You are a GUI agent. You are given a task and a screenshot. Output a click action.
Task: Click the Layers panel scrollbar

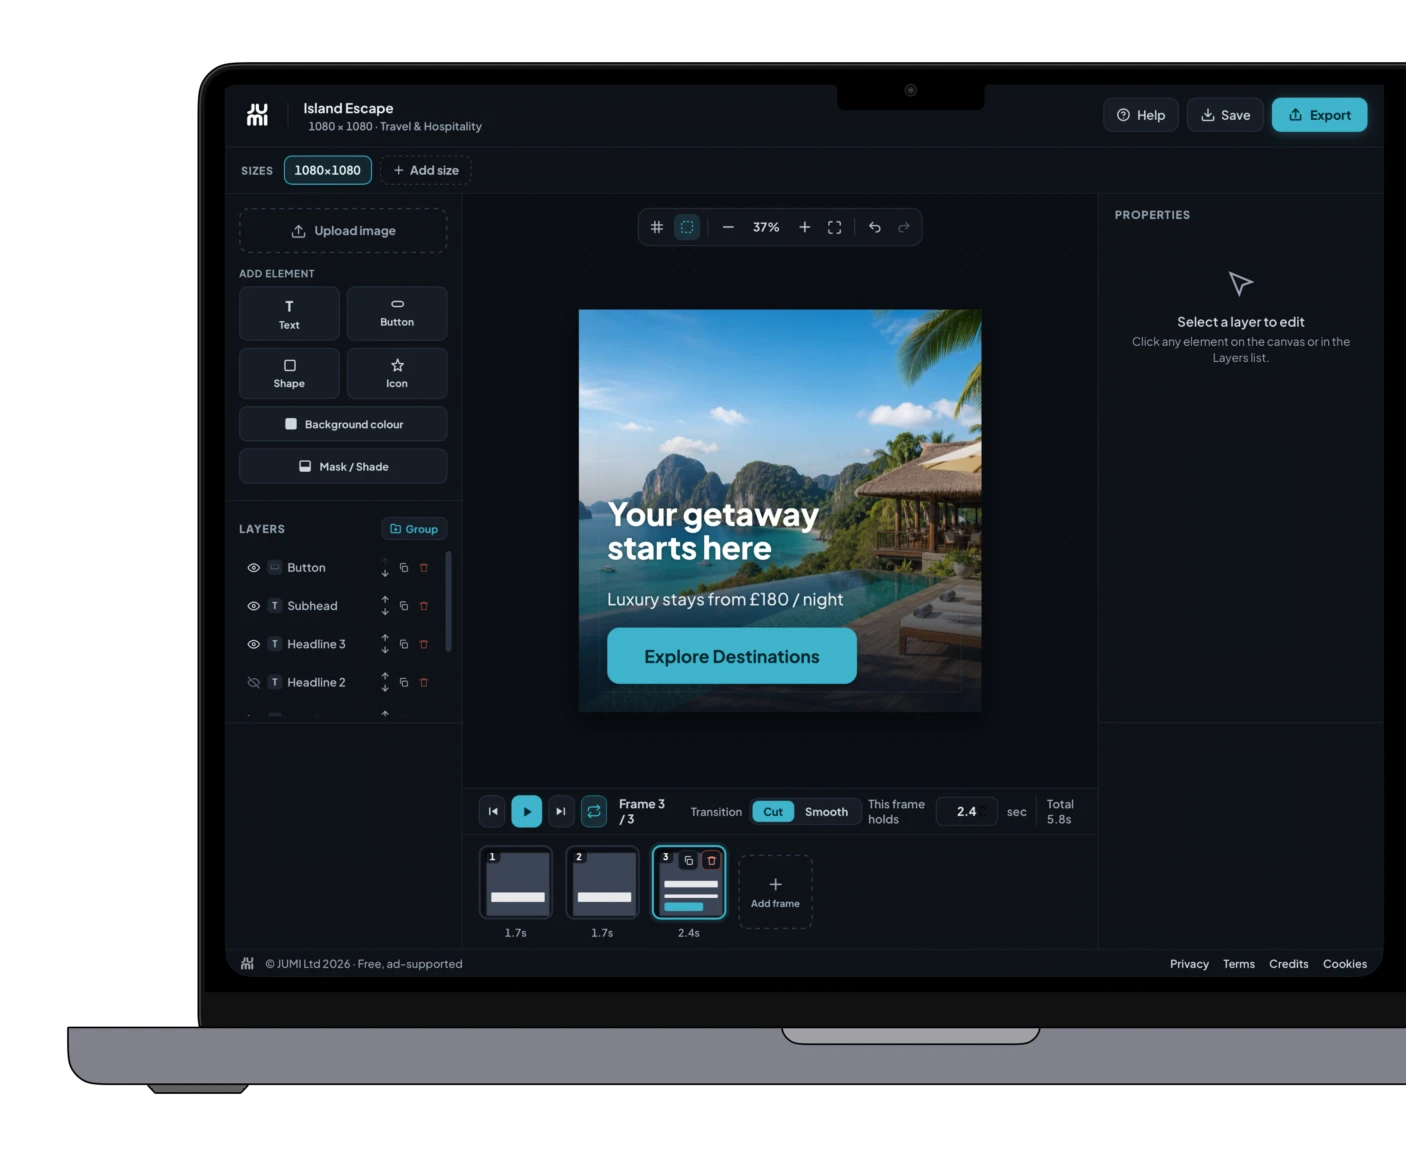[x=448, y=601]
